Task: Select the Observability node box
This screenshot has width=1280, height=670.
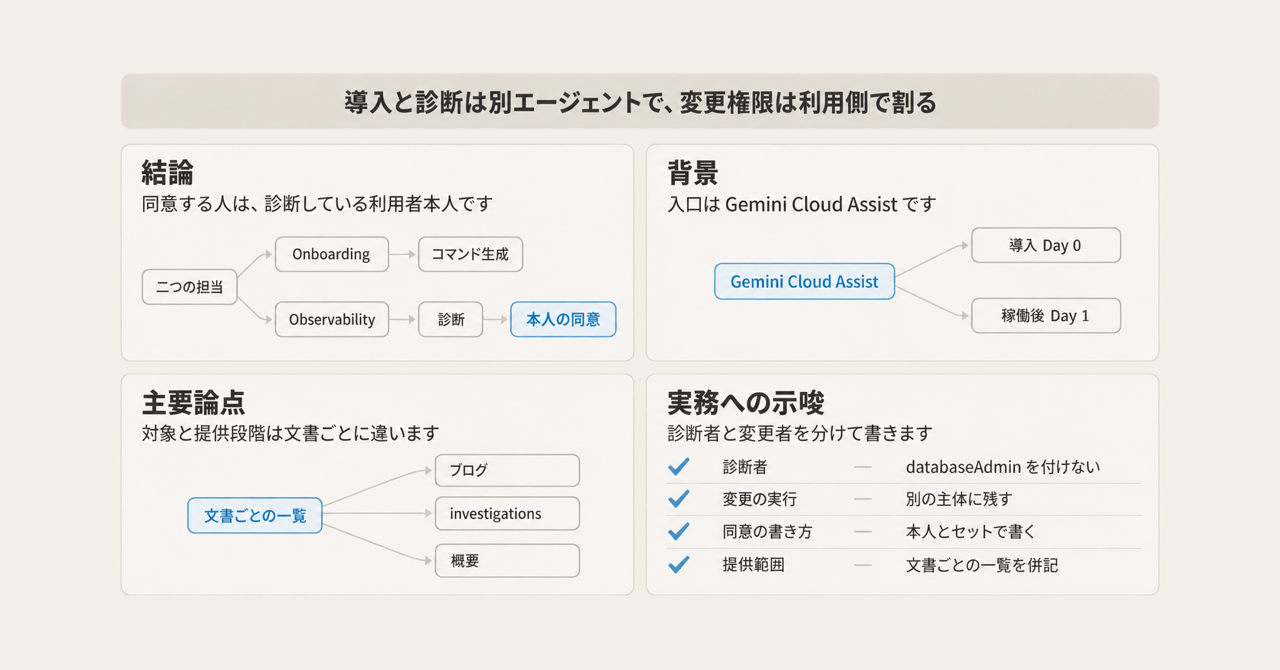Action: (x=332, y=320)
